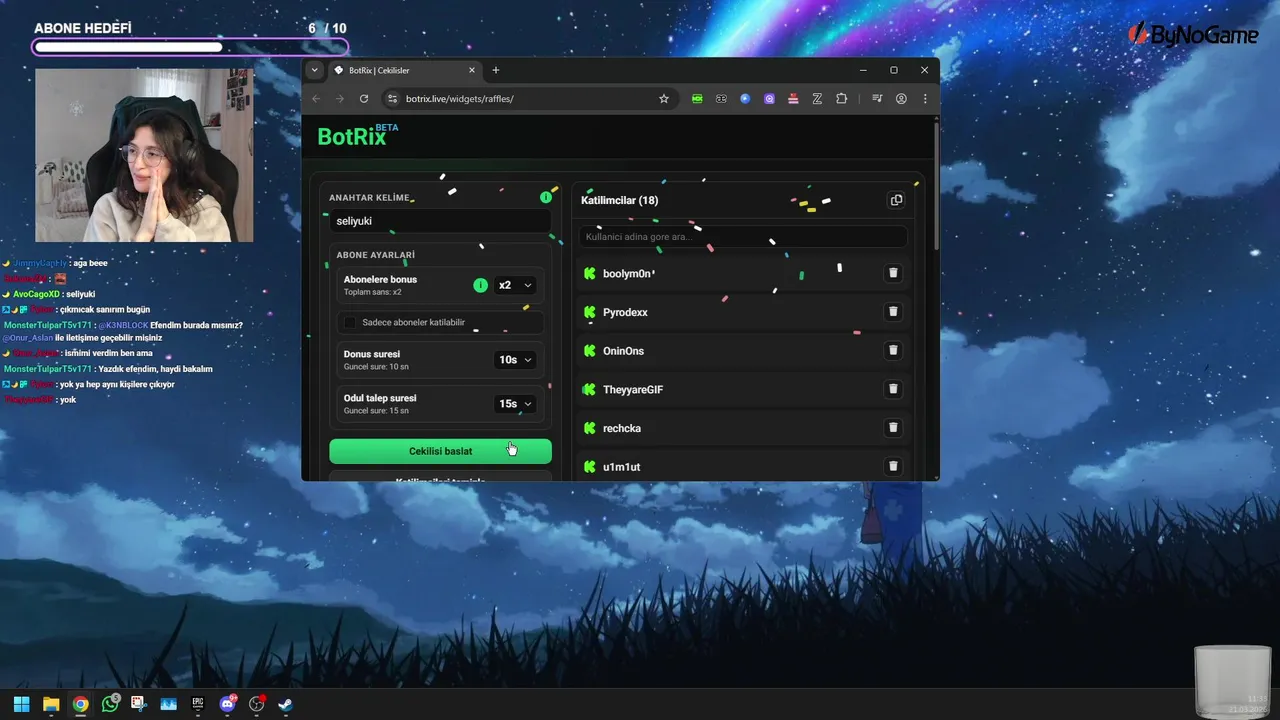Screen dimensions: 1280x720
Task: Click the Abone Ayarlari section label
Action: tap(375, 255)
